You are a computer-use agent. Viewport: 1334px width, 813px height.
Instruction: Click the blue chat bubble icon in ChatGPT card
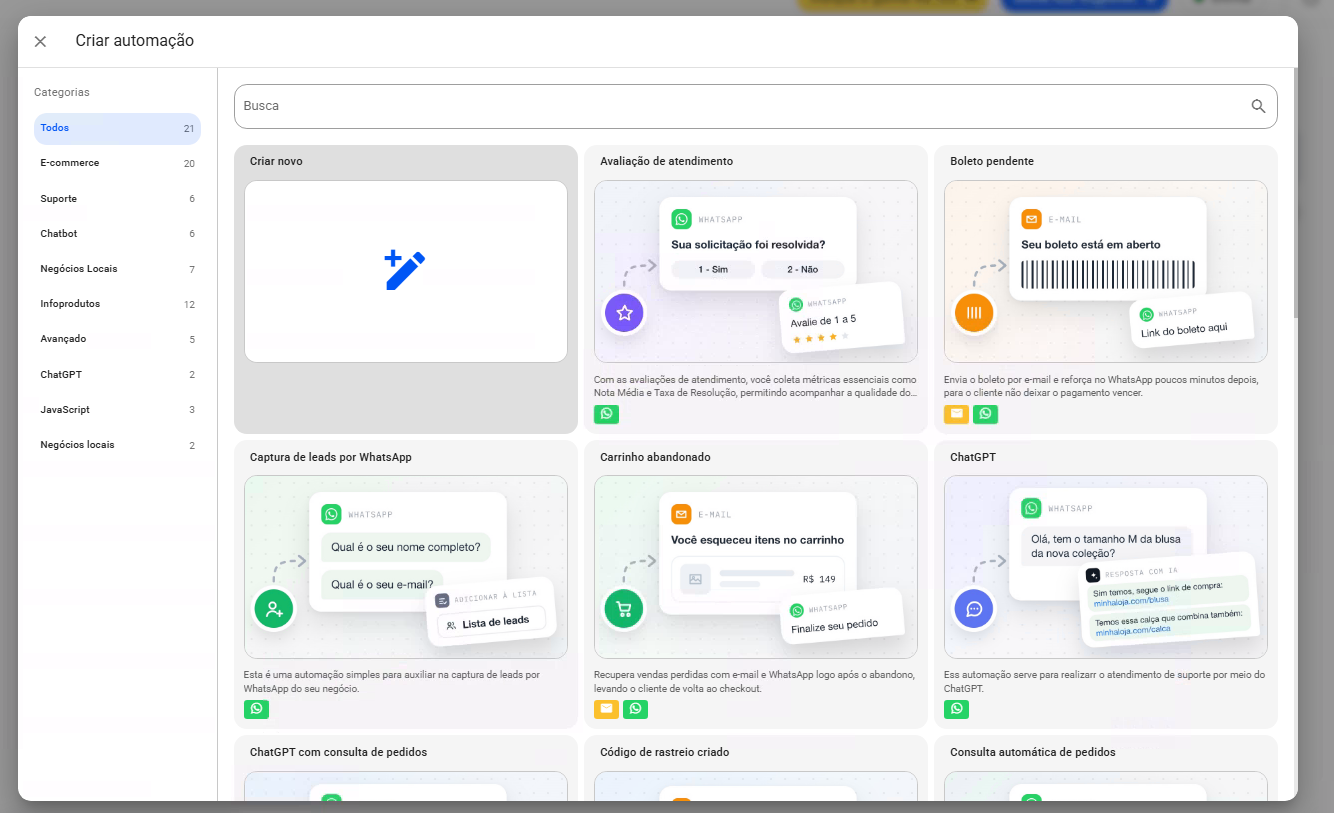[x=974, y=608]
